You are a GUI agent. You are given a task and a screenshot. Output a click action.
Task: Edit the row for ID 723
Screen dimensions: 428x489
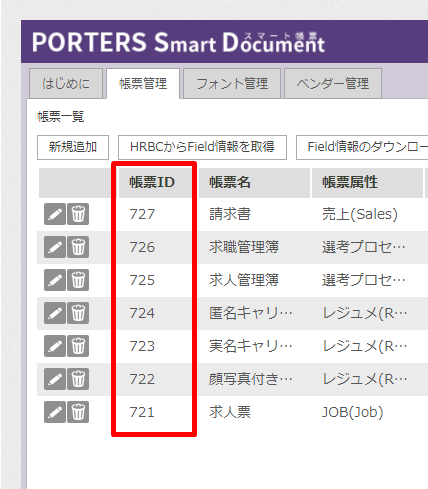[x=55, y=346]
